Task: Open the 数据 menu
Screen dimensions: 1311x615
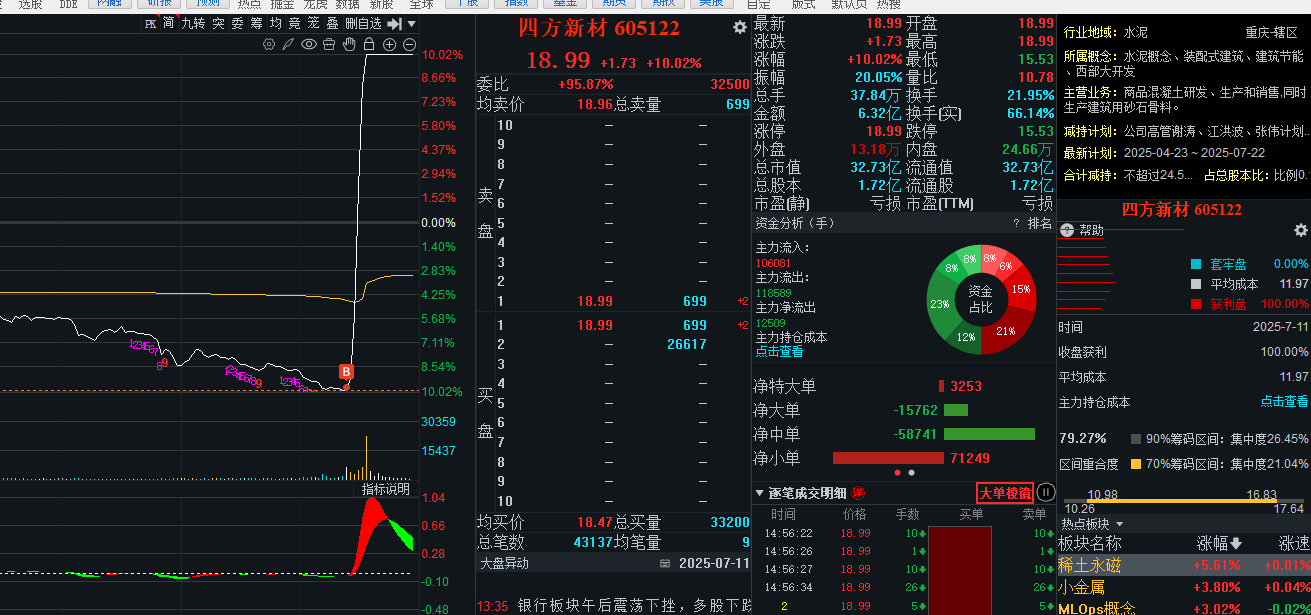Action: [347, 5]
